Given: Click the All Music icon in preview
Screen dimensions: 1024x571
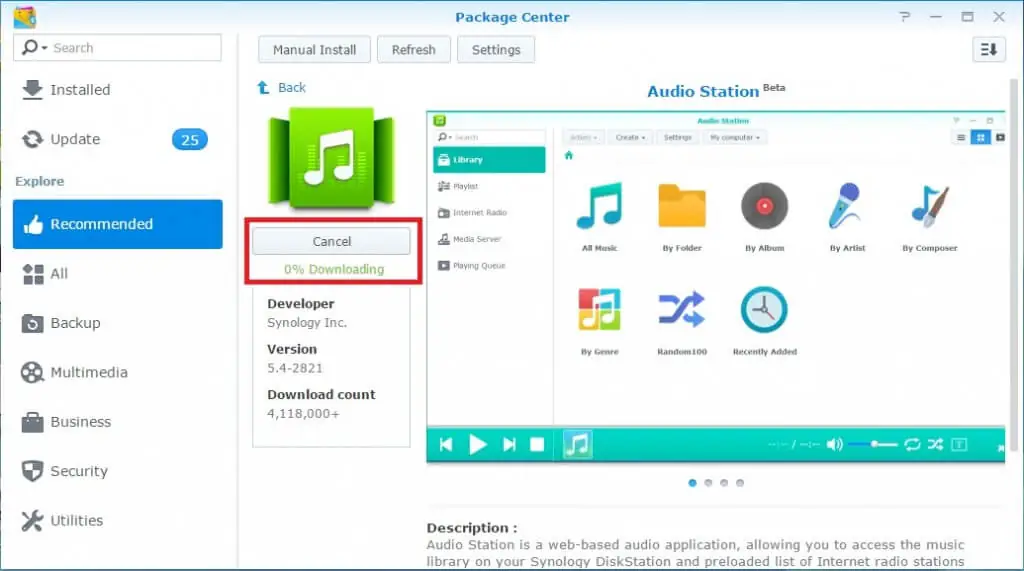Looking at the screenshot, I should point(600,206).
